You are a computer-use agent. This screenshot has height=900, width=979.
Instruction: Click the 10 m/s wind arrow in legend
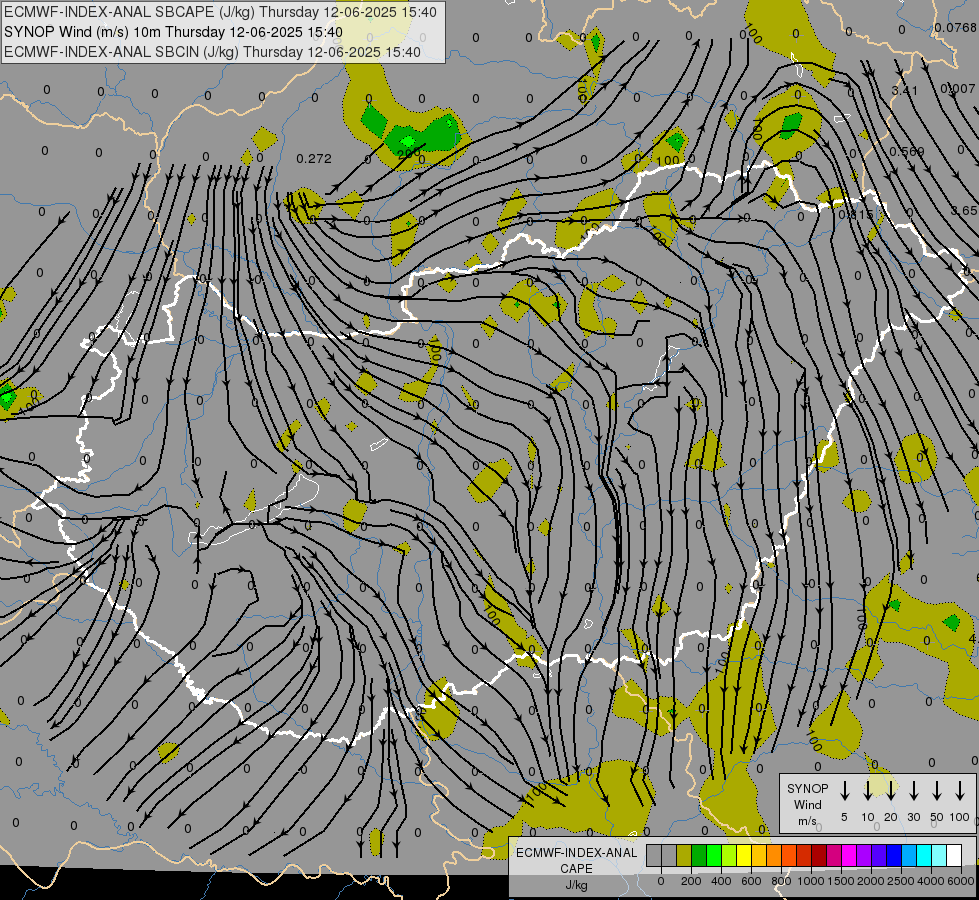tap(867, 791)
